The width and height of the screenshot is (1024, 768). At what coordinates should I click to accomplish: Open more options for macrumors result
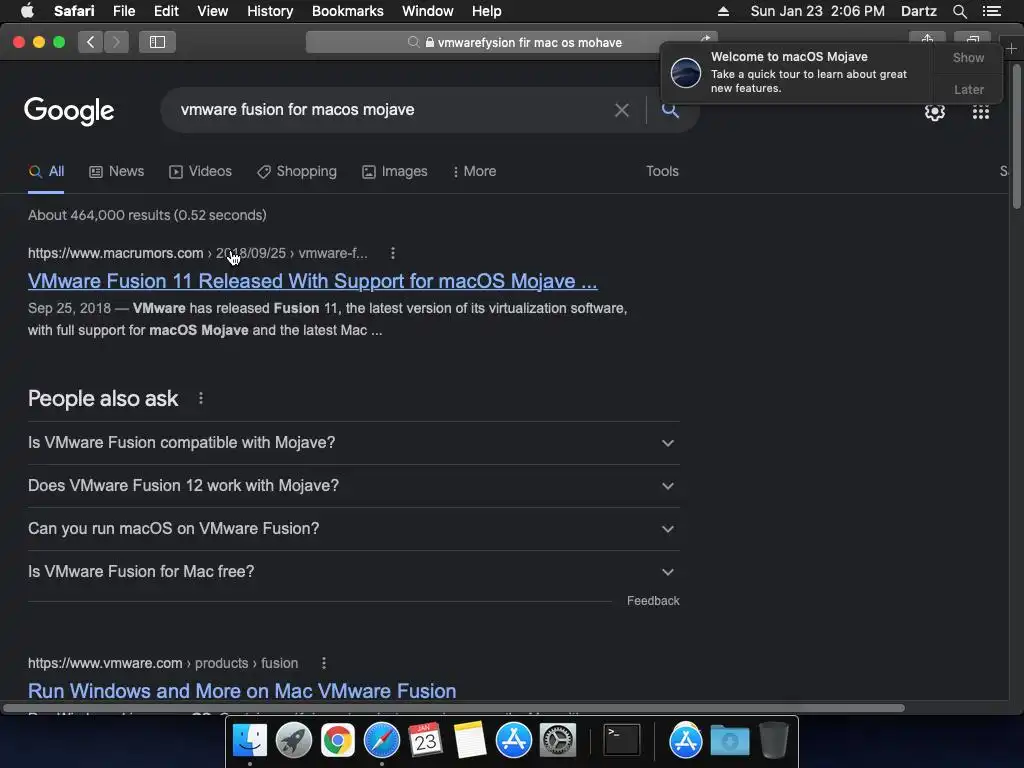click(392, 253)
